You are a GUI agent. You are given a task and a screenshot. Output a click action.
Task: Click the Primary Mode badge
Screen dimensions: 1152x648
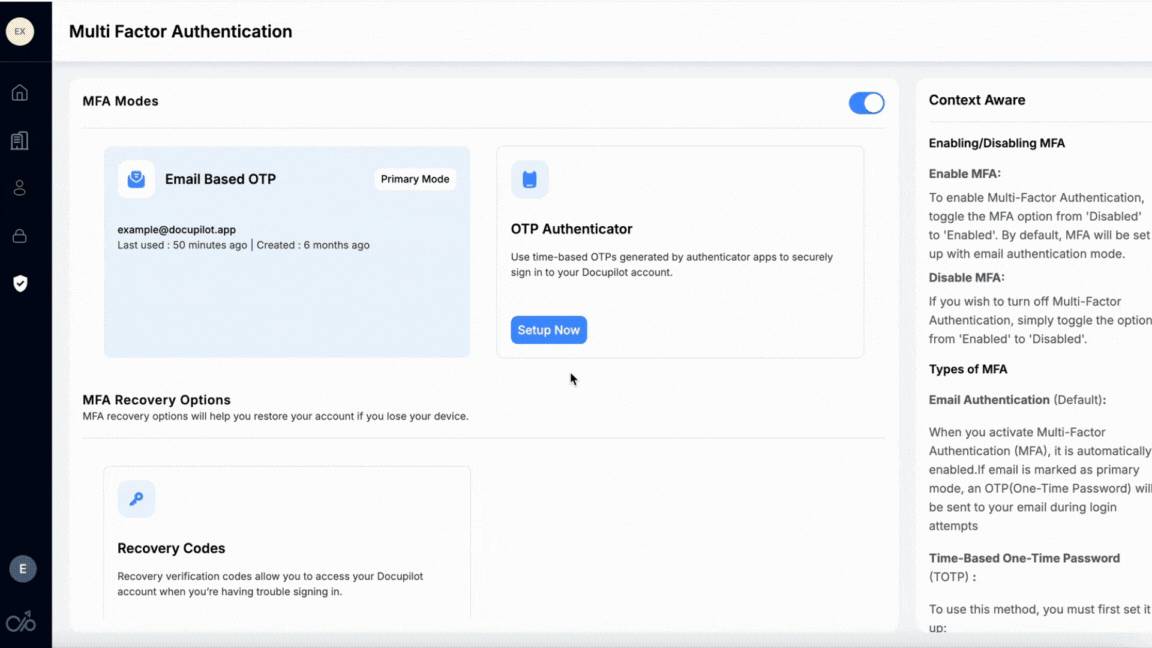click(415, 179)
